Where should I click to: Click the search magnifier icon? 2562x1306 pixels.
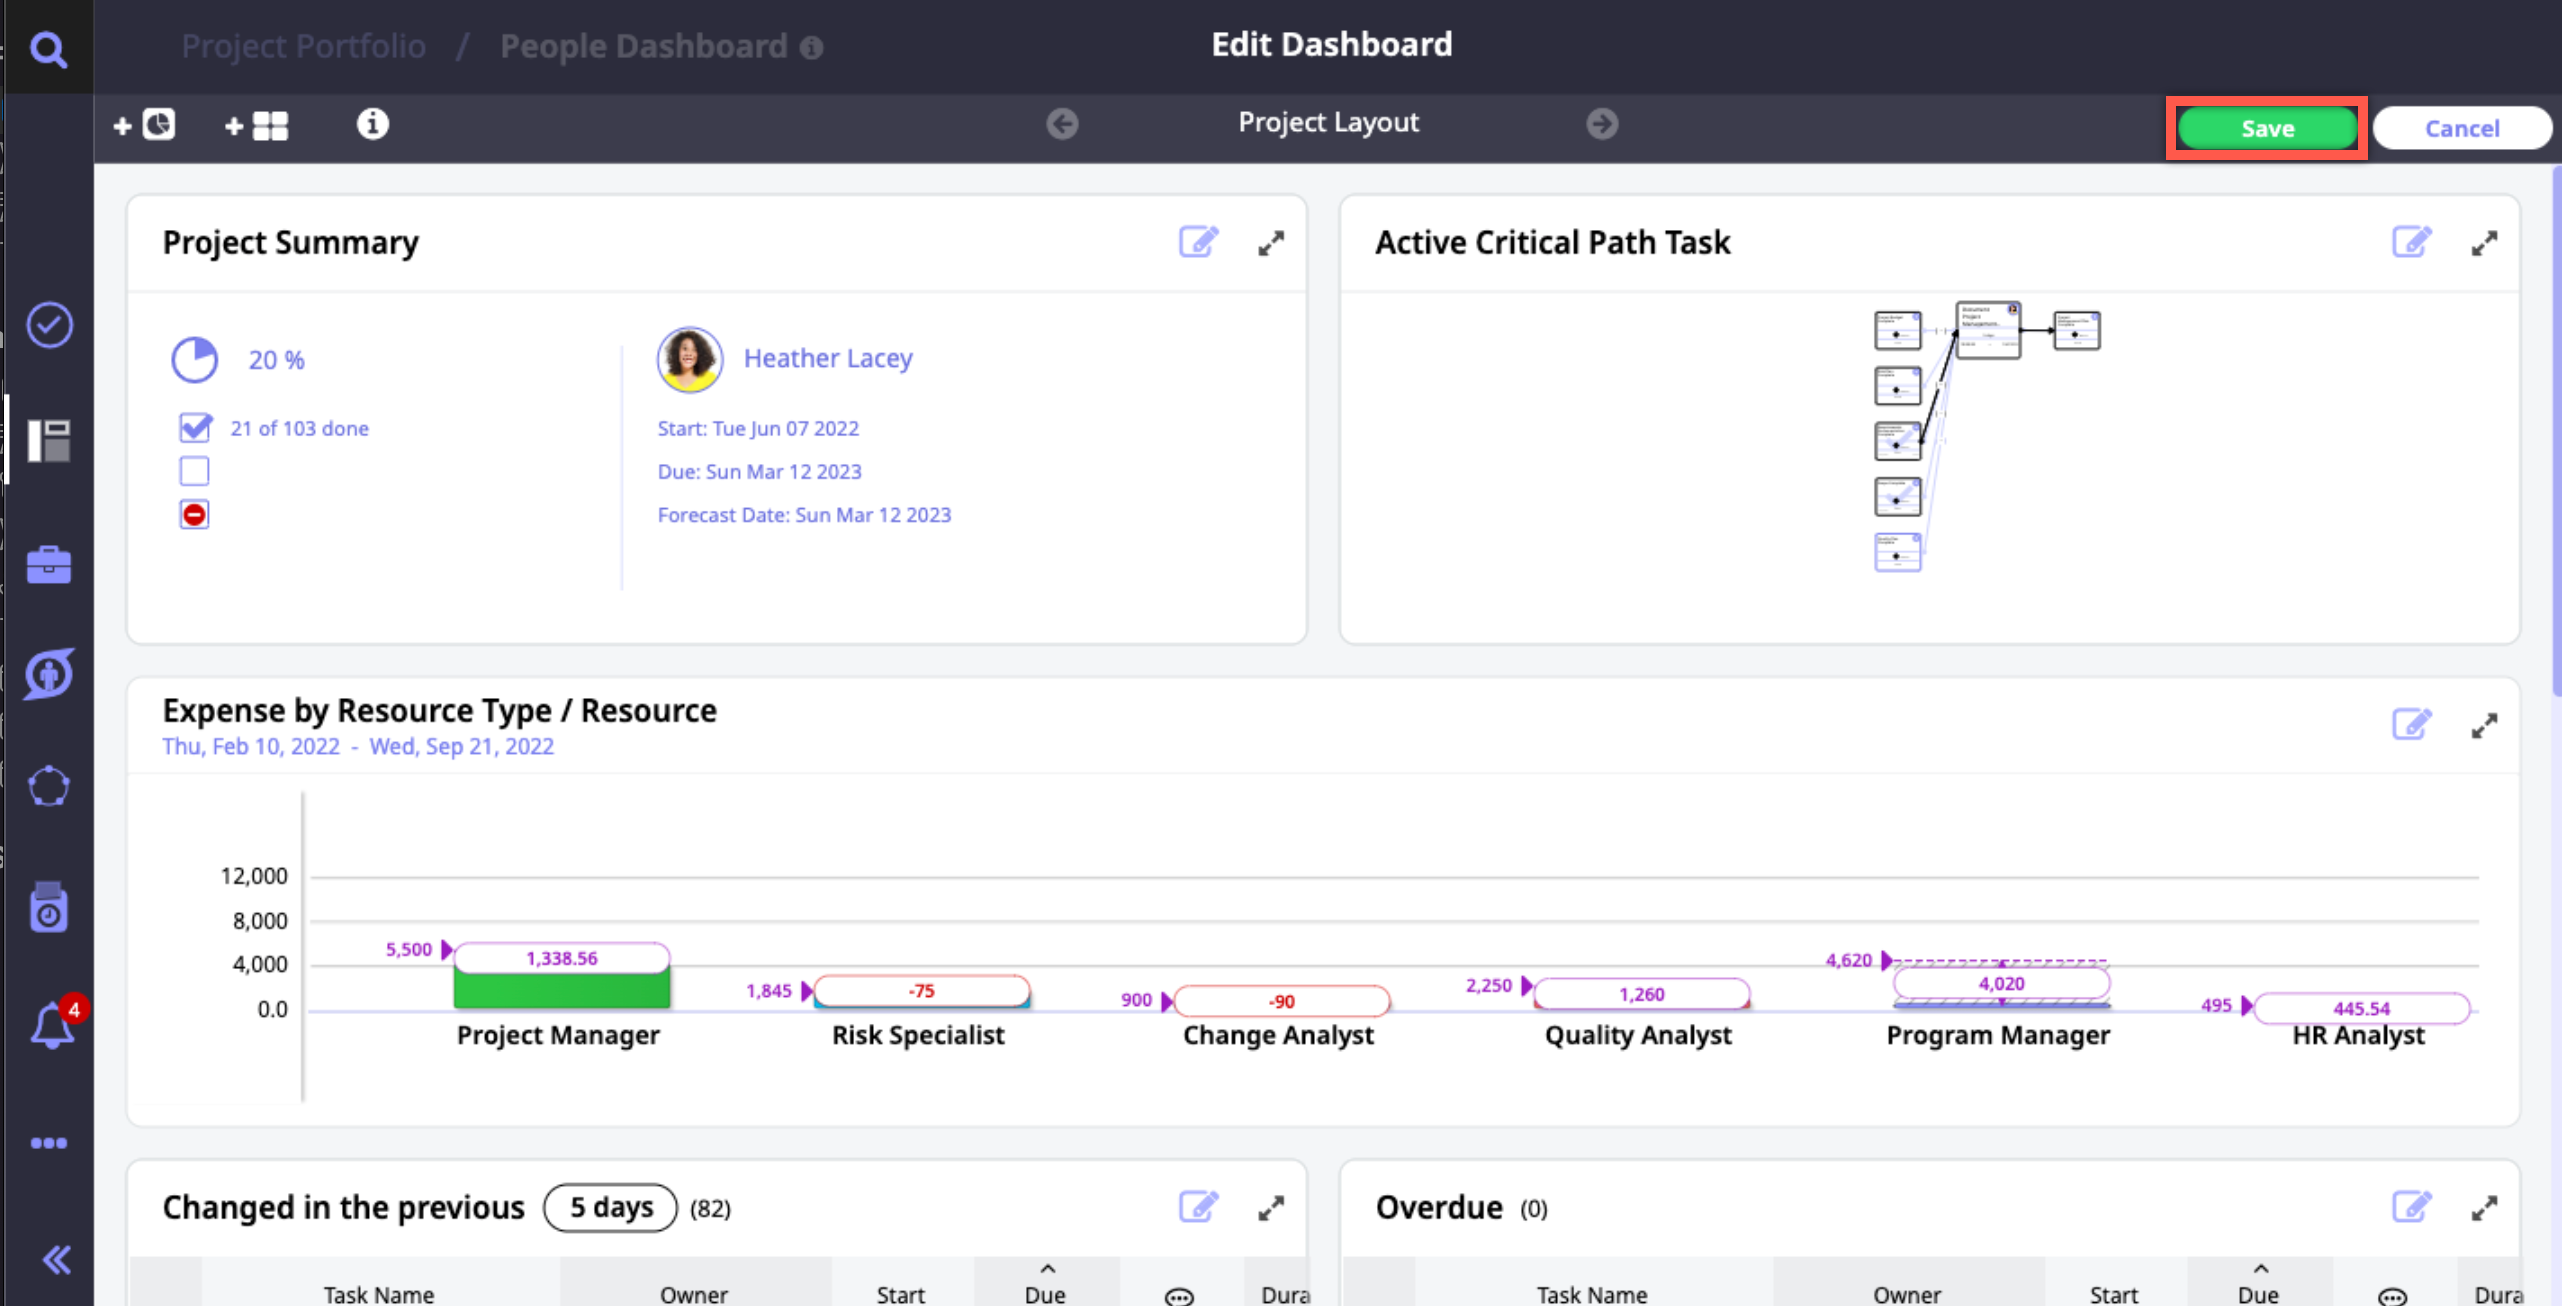[47, 48]
